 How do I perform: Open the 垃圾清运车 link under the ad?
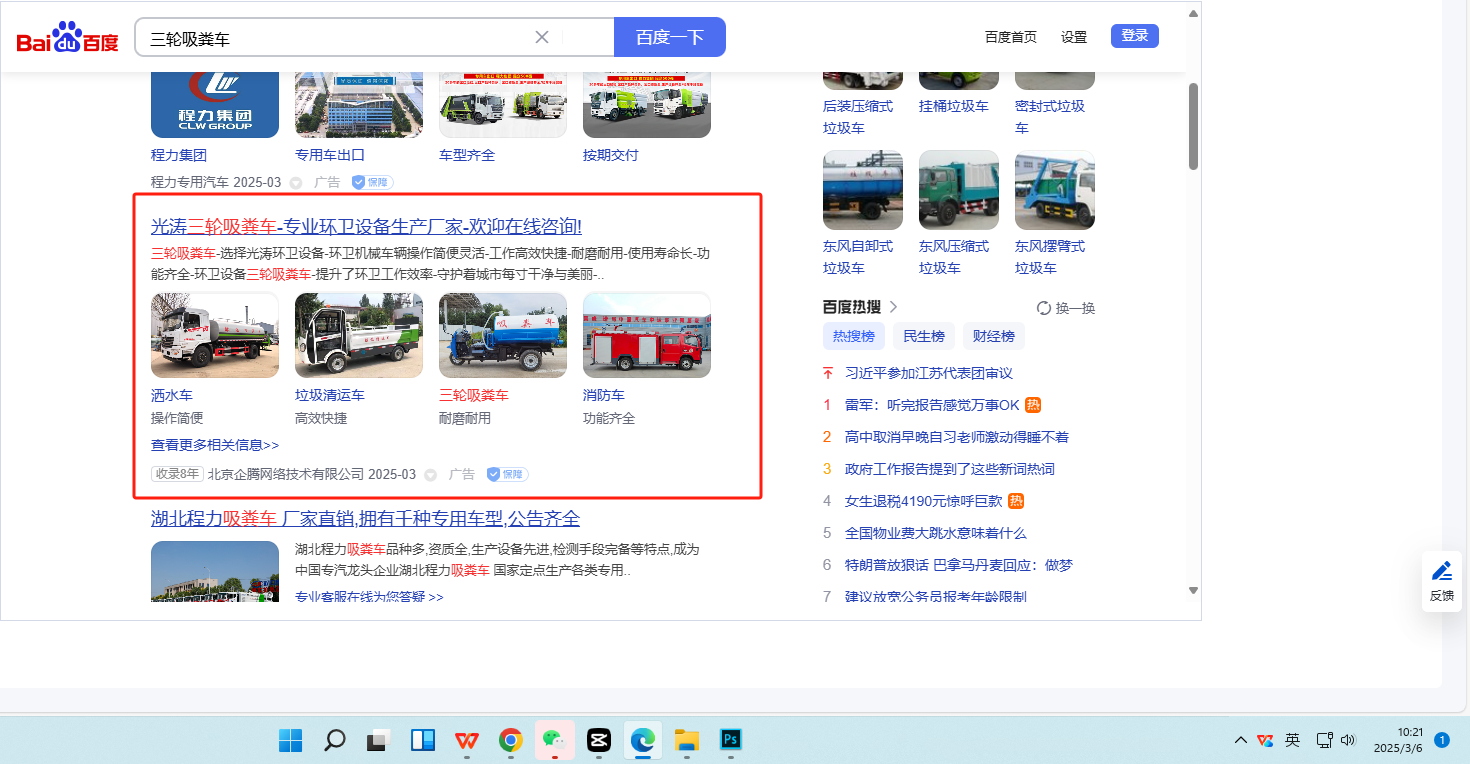coord(330,395)
